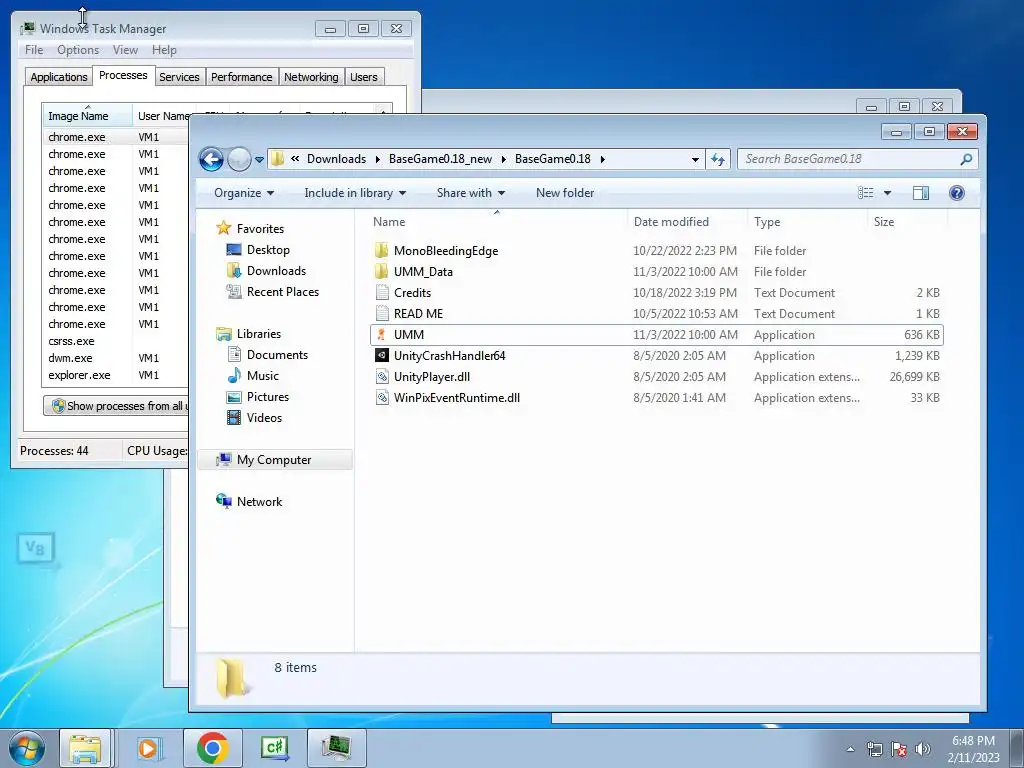Click the search magnifier icon
1024x768 pixels.
point(966,159)
